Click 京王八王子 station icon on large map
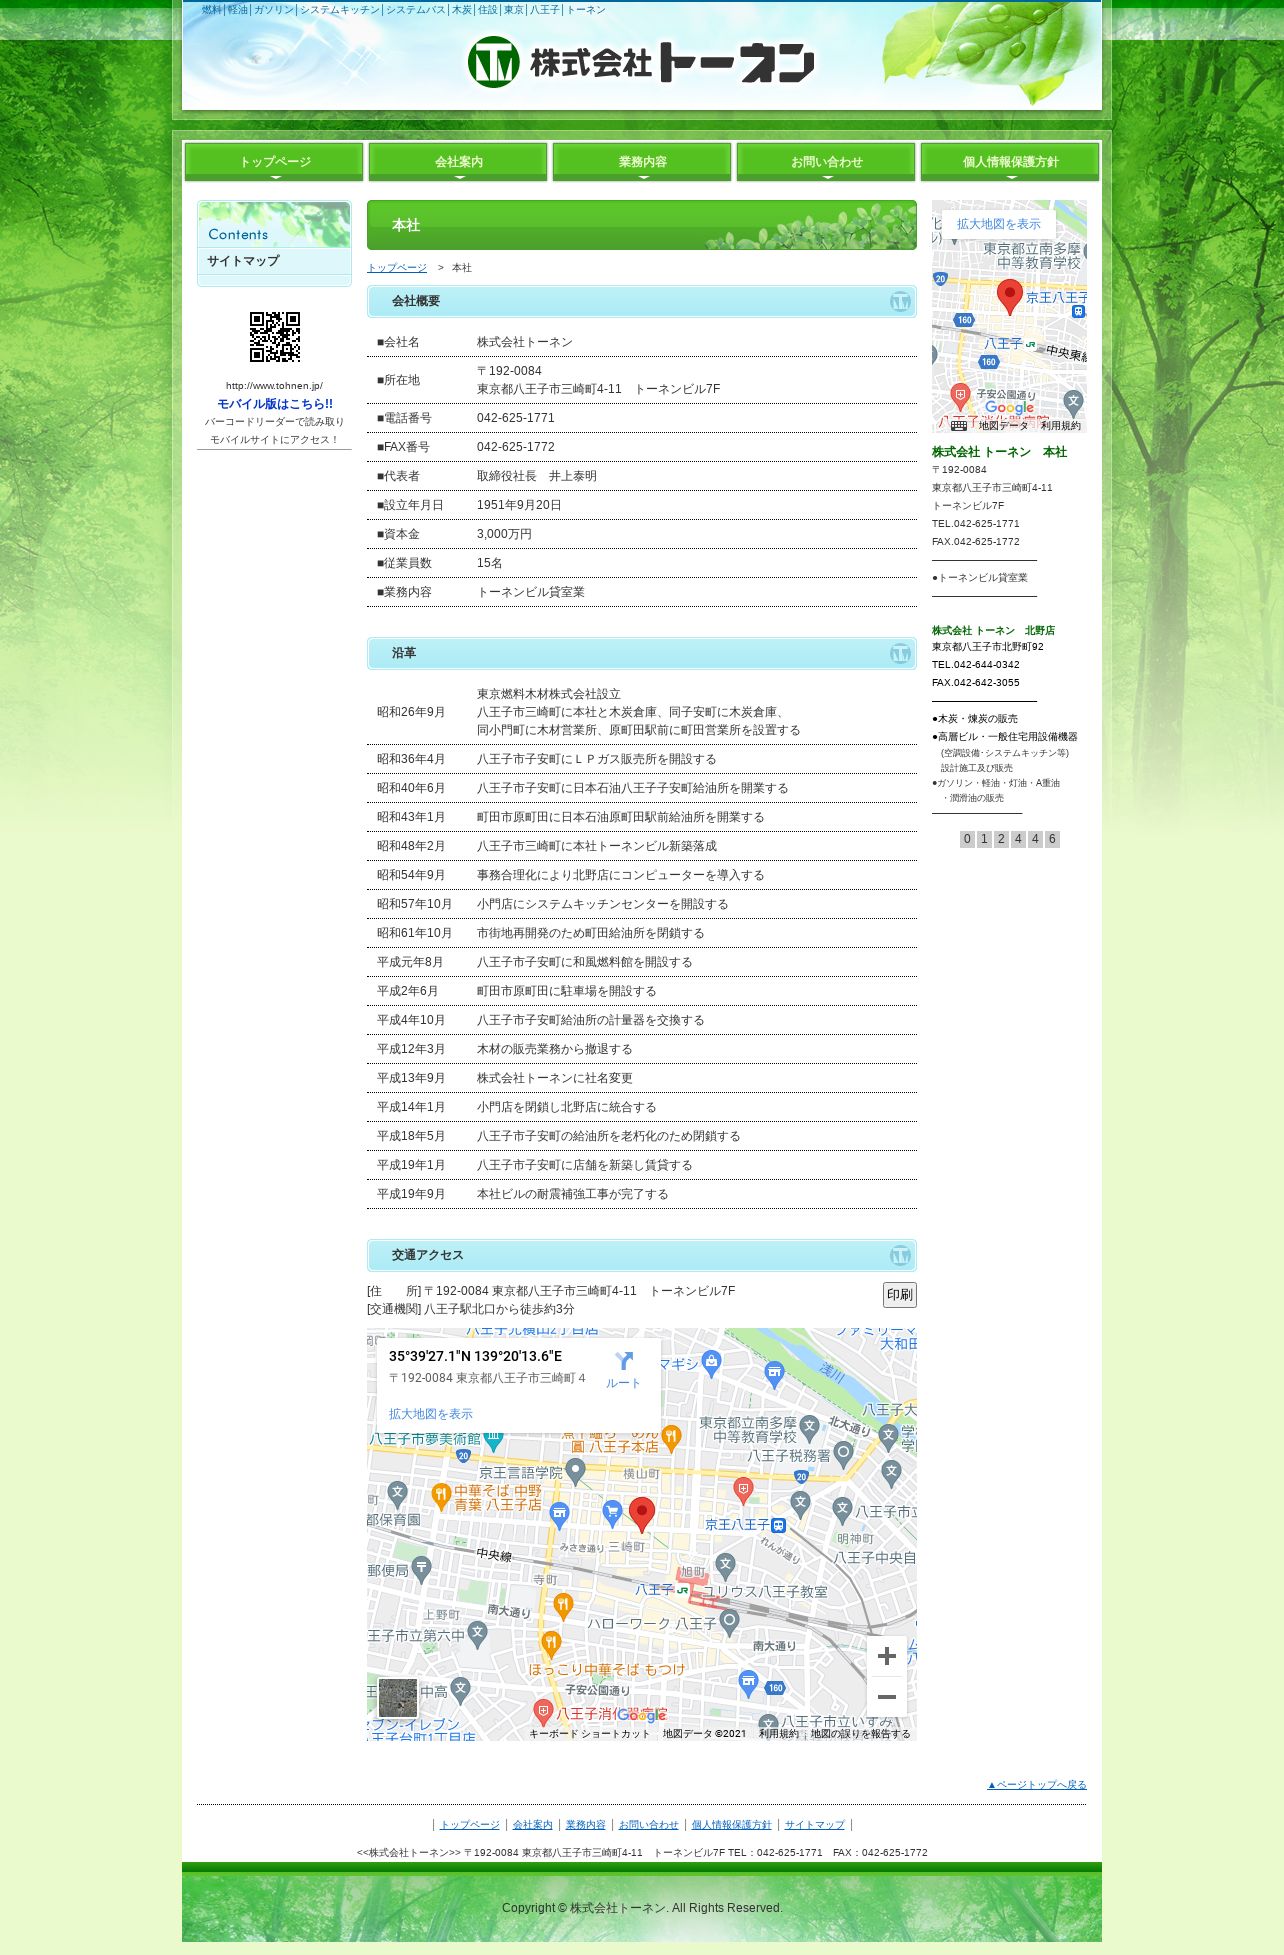Screen dimensions: 1284x1955 (778, 1525)
